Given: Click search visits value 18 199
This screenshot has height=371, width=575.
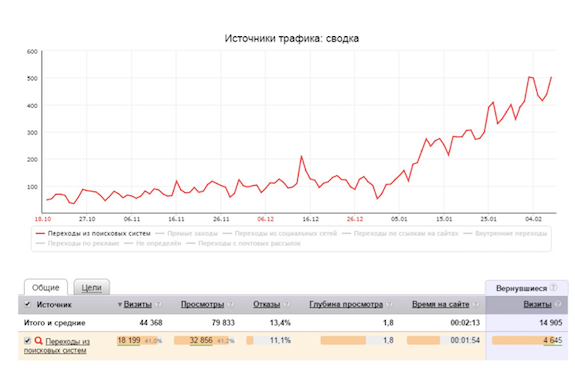Looking at the screenshot, I should 129,341.
